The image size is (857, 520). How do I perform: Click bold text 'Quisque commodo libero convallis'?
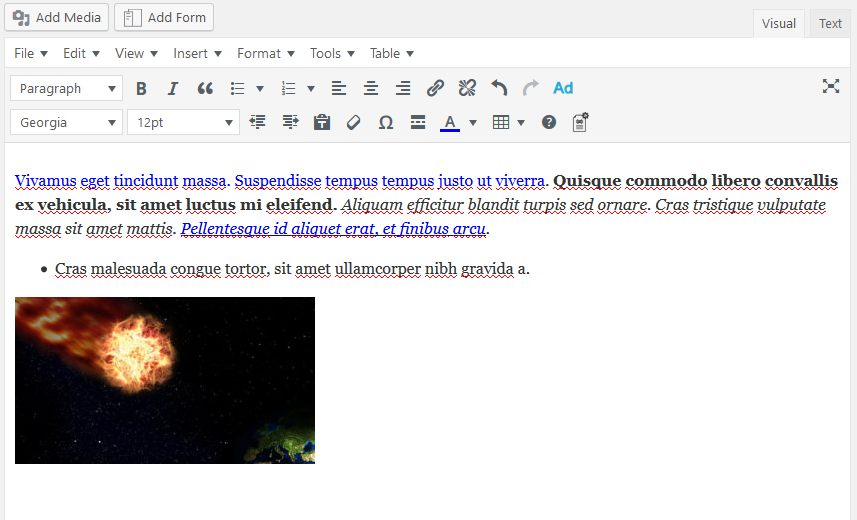coord(695,180)
